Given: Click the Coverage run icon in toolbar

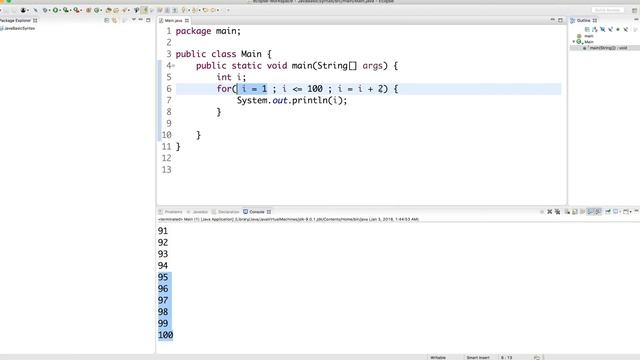Looking at the screenshot, I should 66,10.
